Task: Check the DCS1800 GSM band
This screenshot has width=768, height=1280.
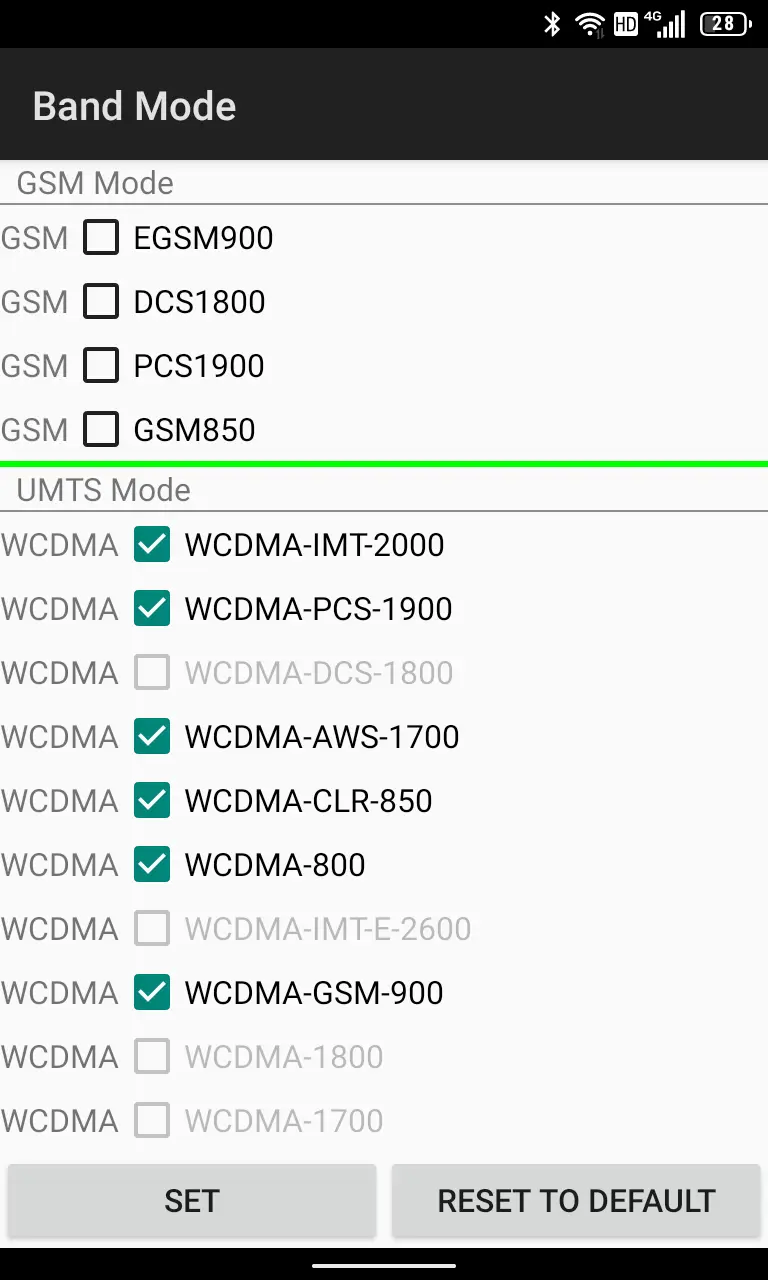Action: (x=101, y=302)
